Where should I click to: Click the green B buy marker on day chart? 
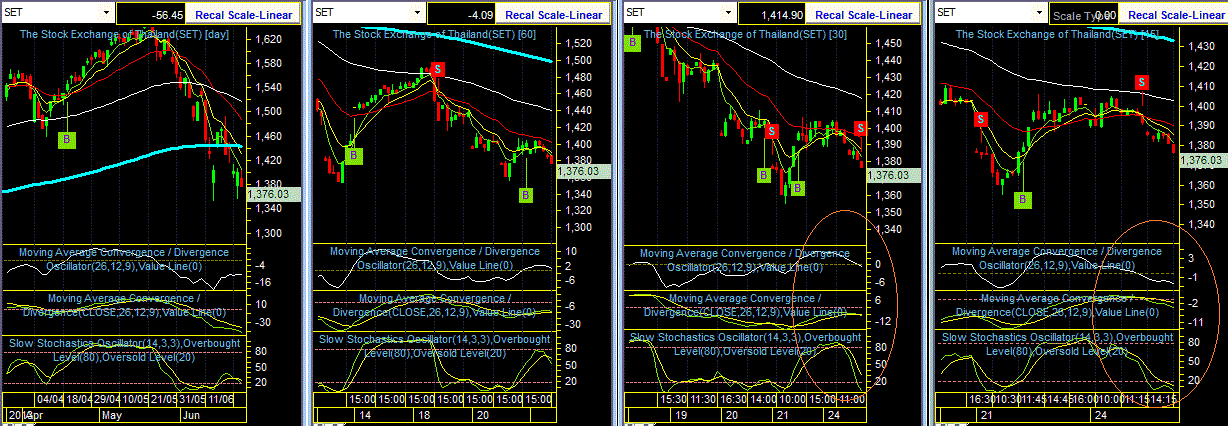point(67,139)
